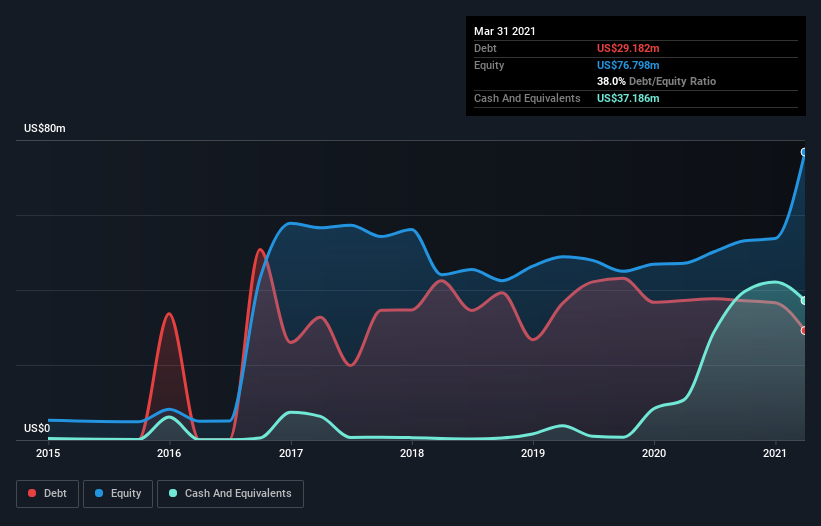
Task: Click the 2015 x-axis label
Action: pyautogui.click(x=48, y=453)
